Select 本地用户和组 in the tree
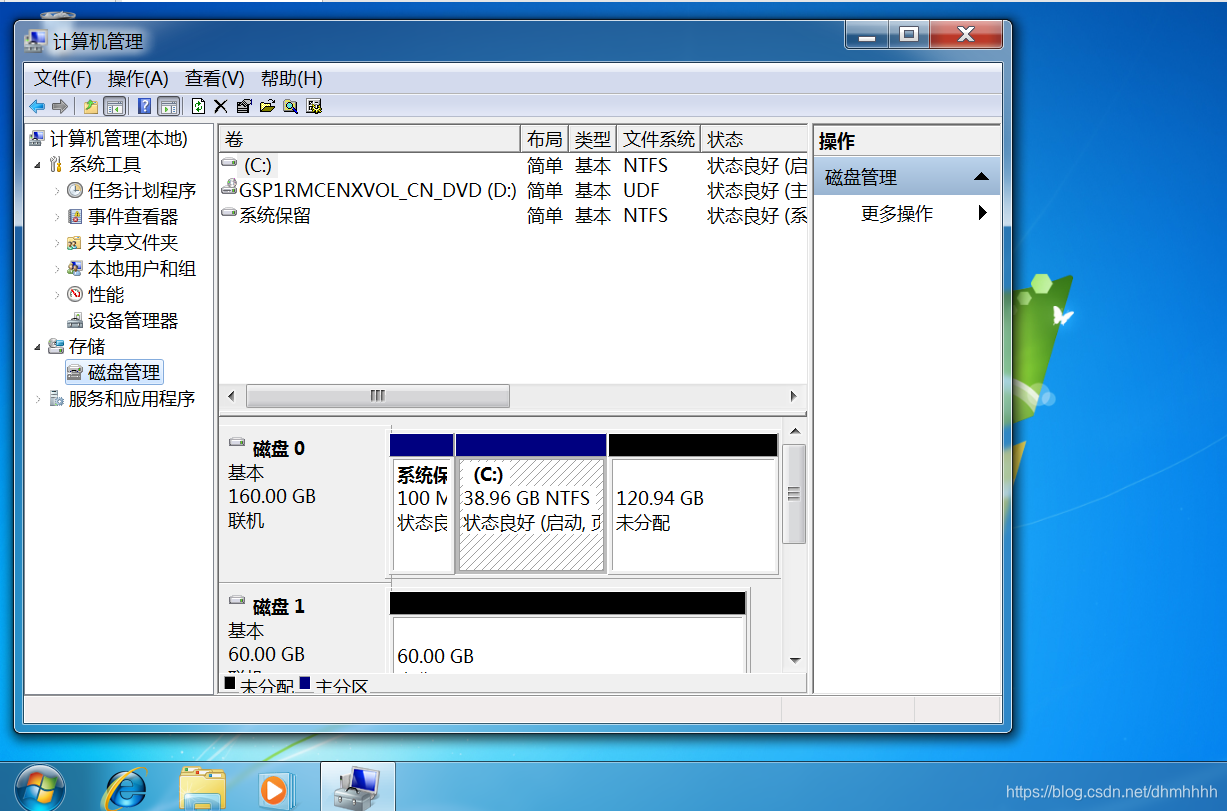1227x811 pixels. tap(141, 269)
